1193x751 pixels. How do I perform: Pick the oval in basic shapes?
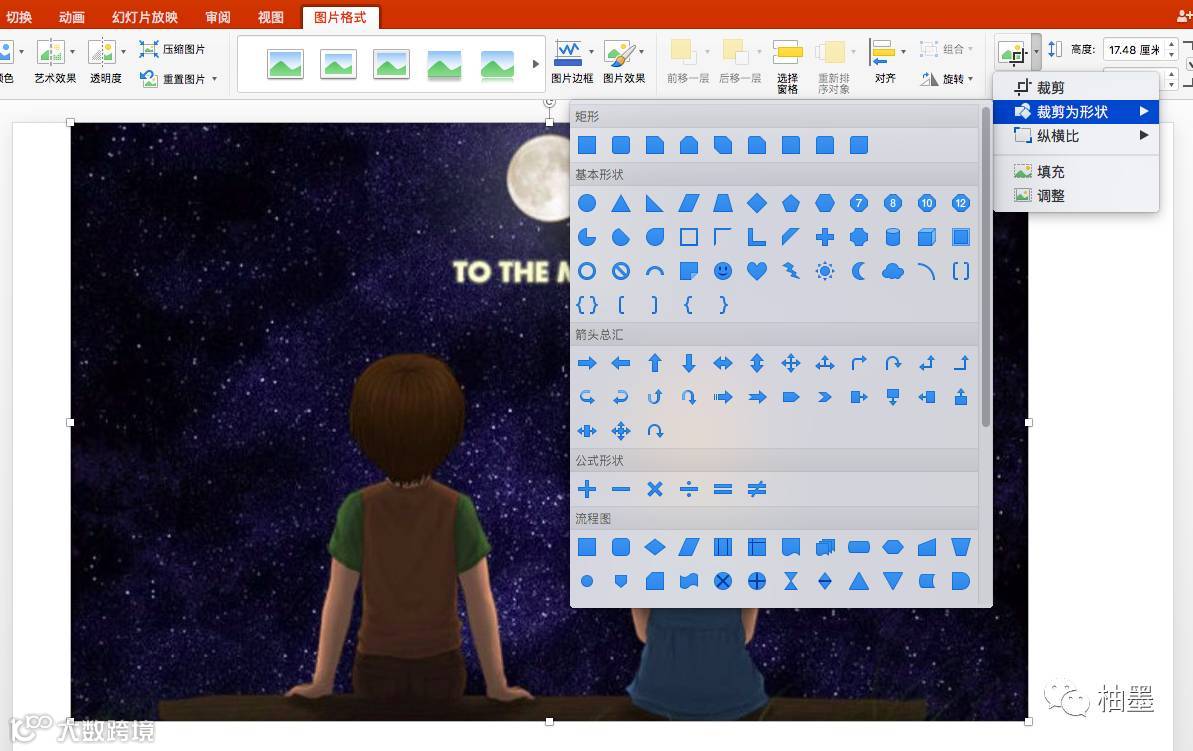point(587,203)
